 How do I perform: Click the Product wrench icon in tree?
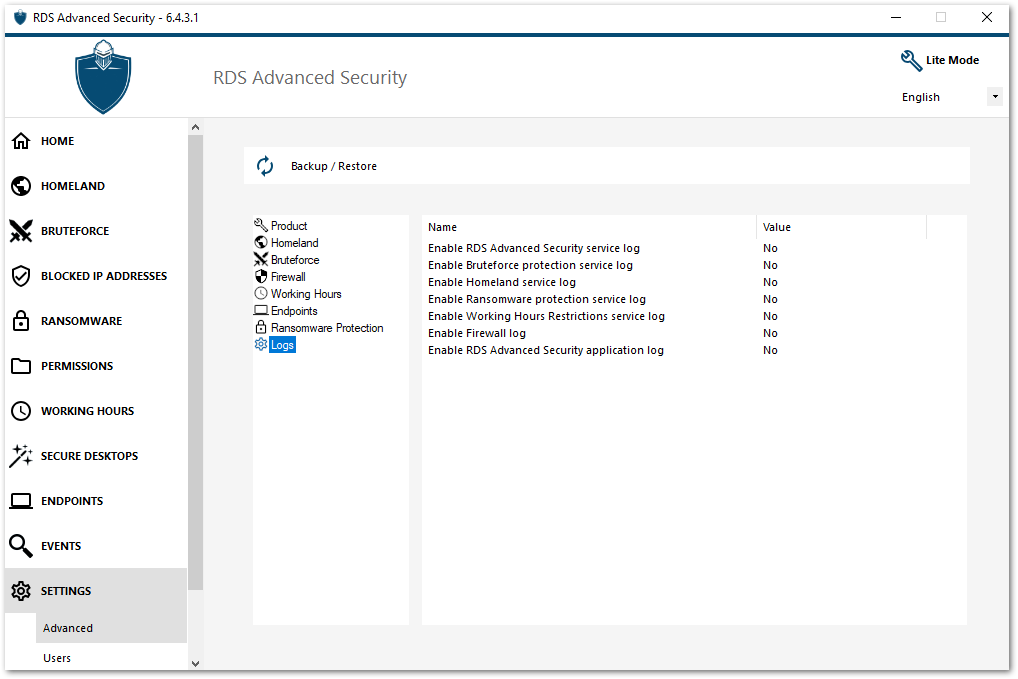click(261, 225)
